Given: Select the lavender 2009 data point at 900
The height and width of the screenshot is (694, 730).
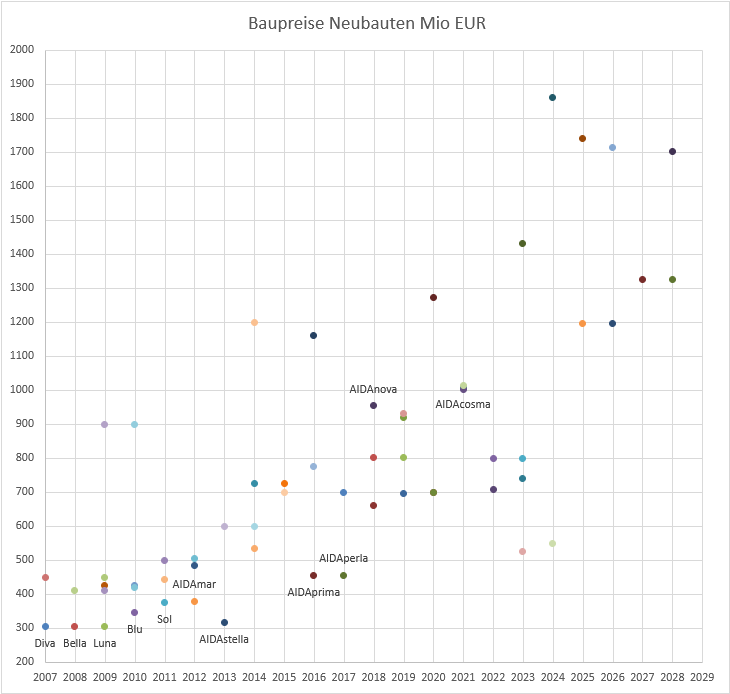Looking at the screenshot, I should [104, 424].
